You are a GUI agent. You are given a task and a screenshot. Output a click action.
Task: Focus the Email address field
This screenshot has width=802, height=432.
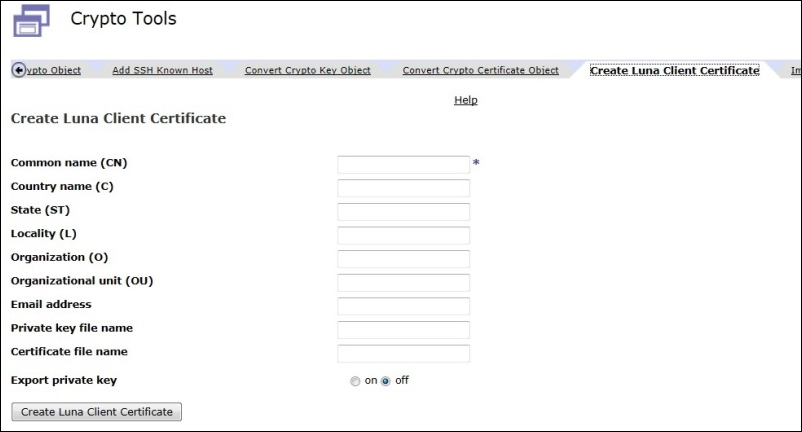[x=403, y=306]
